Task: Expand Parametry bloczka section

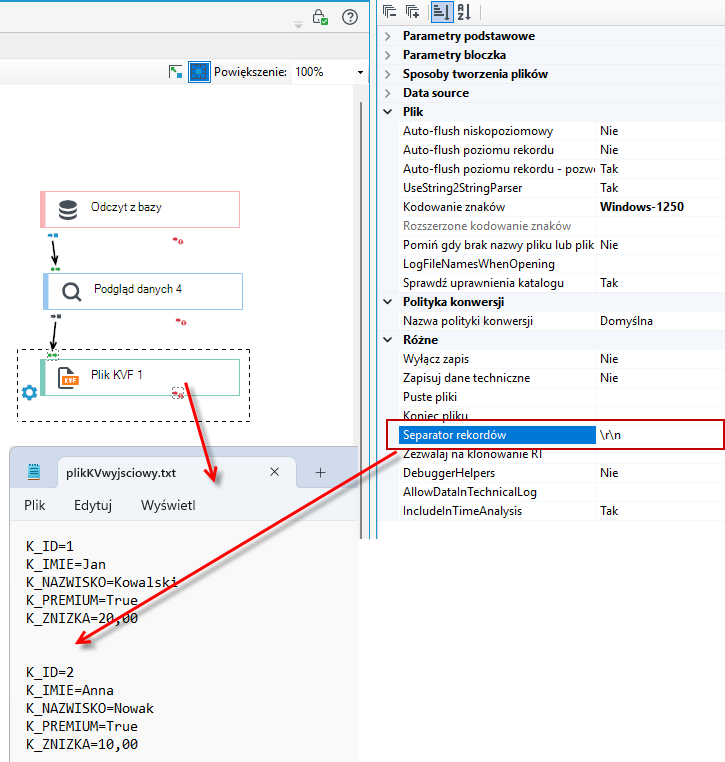Action: click(388, 55)
